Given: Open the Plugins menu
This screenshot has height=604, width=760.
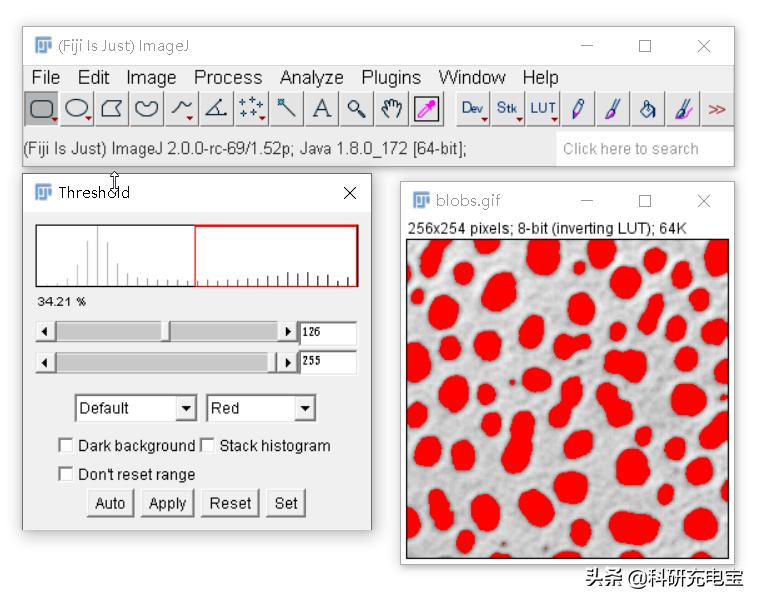Looking at the screenshot, I should click(391, 77).
